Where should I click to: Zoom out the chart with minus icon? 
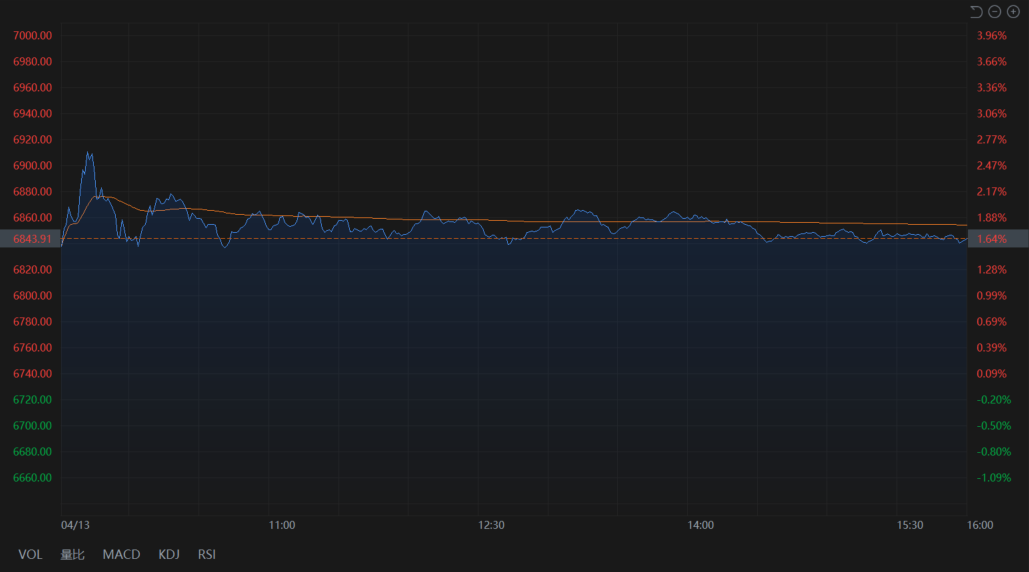pos(994,11)
